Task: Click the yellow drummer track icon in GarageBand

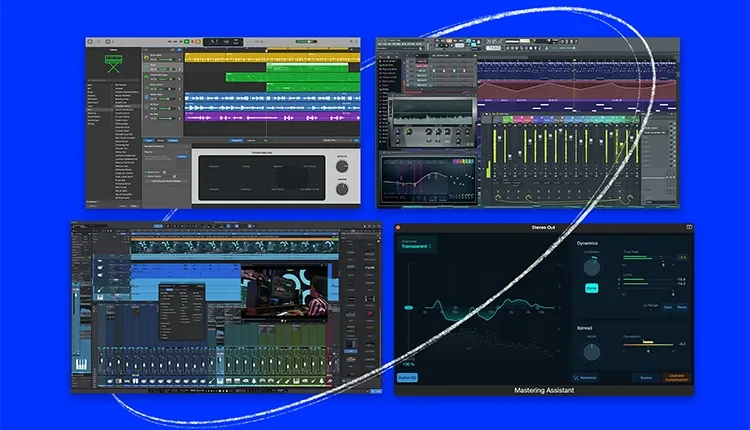Action: coord(146,57)
